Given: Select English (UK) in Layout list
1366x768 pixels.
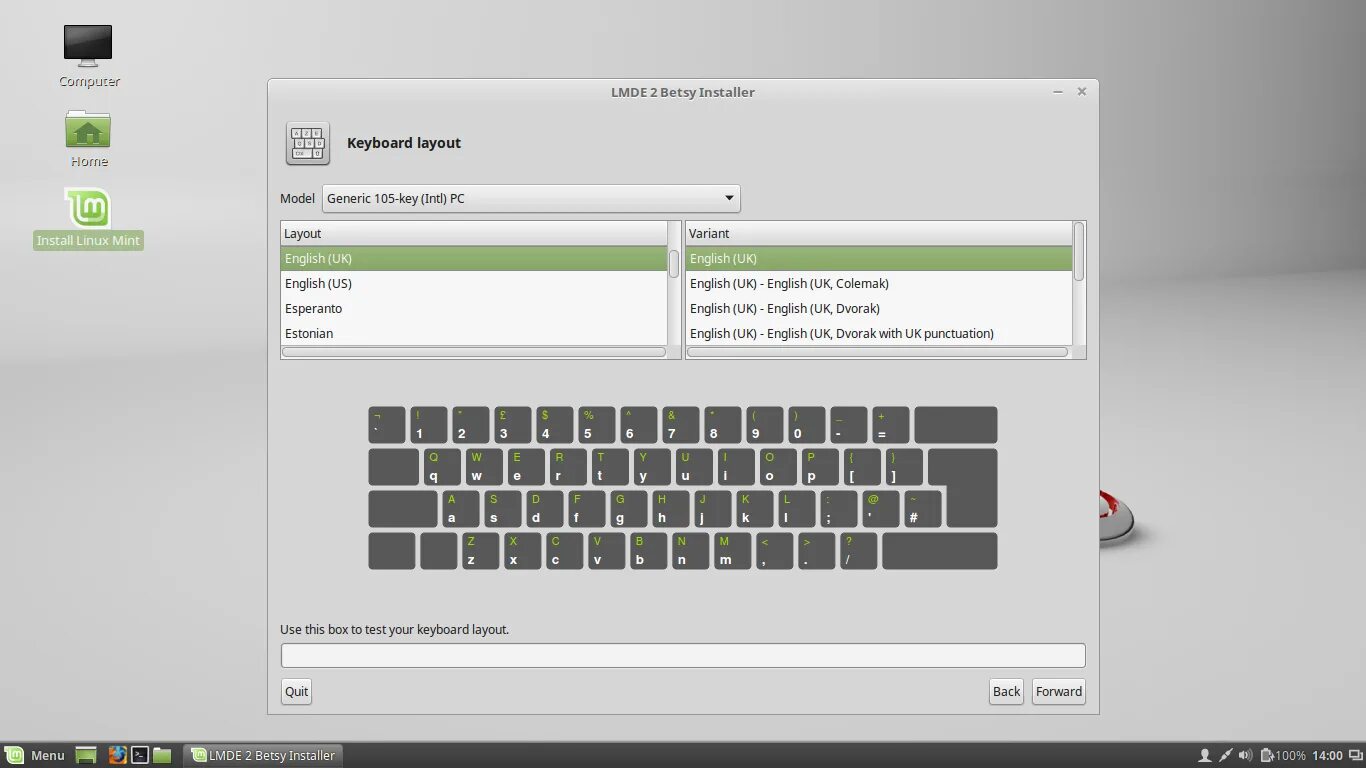Looking at the screenshot, I should 474,258.
